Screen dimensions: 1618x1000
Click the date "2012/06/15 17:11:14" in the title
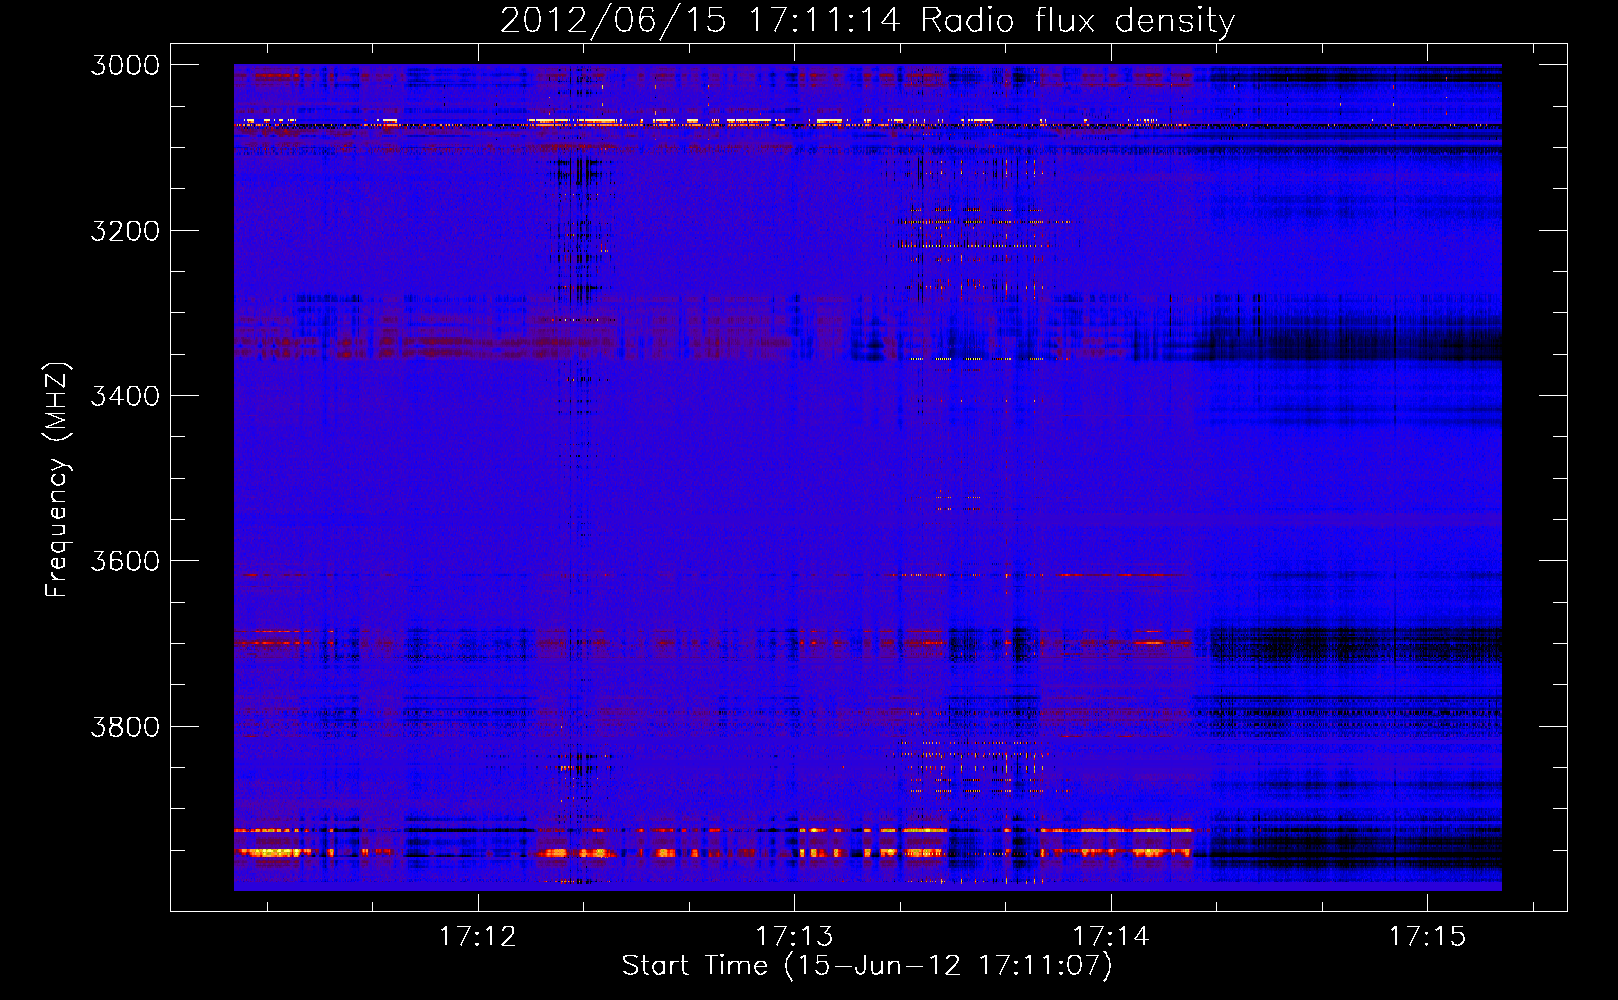tap(700, 20)
